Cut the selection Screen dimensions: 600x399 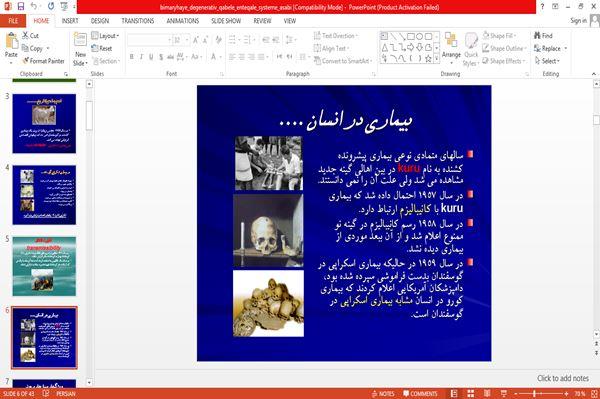click(30, 36)
